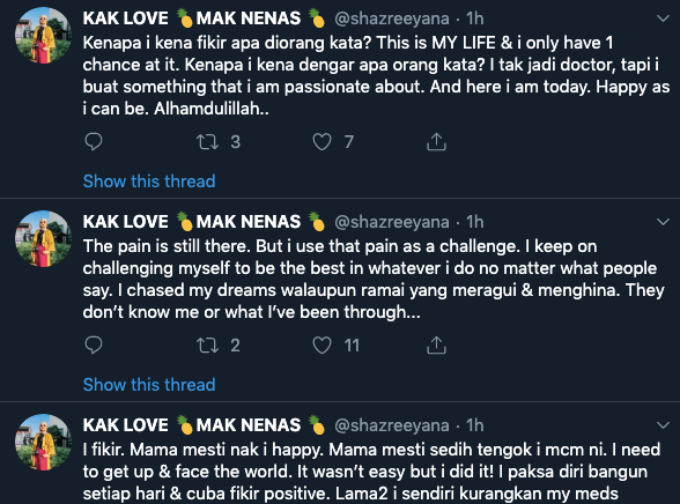Viewport: 680px width, 504px height.
Task: Reply to the "Kenapa i kena fikir" tweet
Action: [x=93, y=142]
